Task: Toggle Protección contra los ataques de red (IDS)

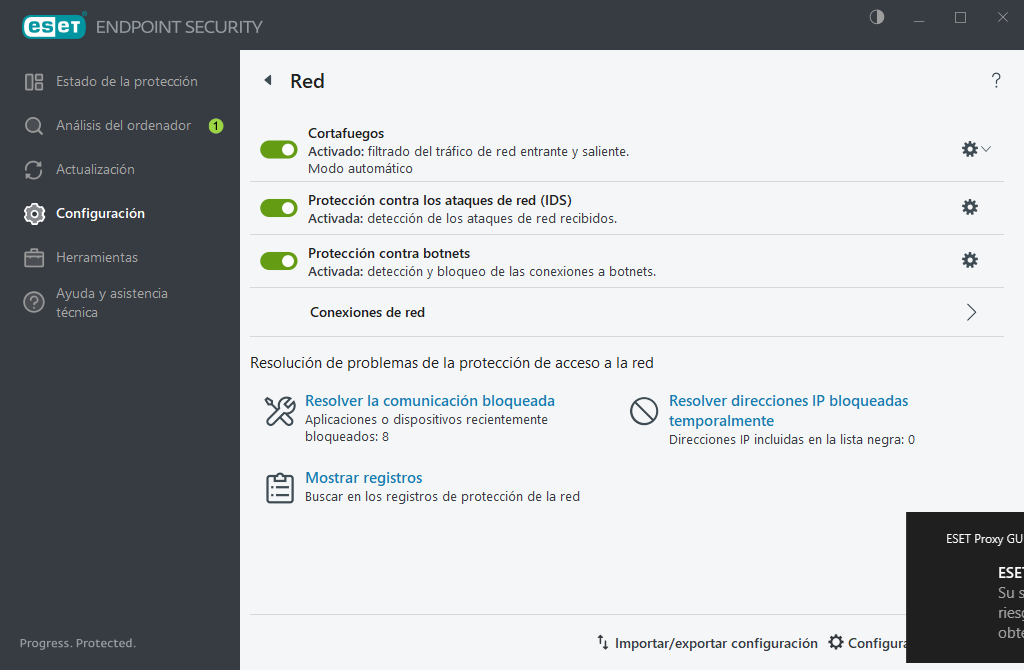Action: [x=279, y=208]
